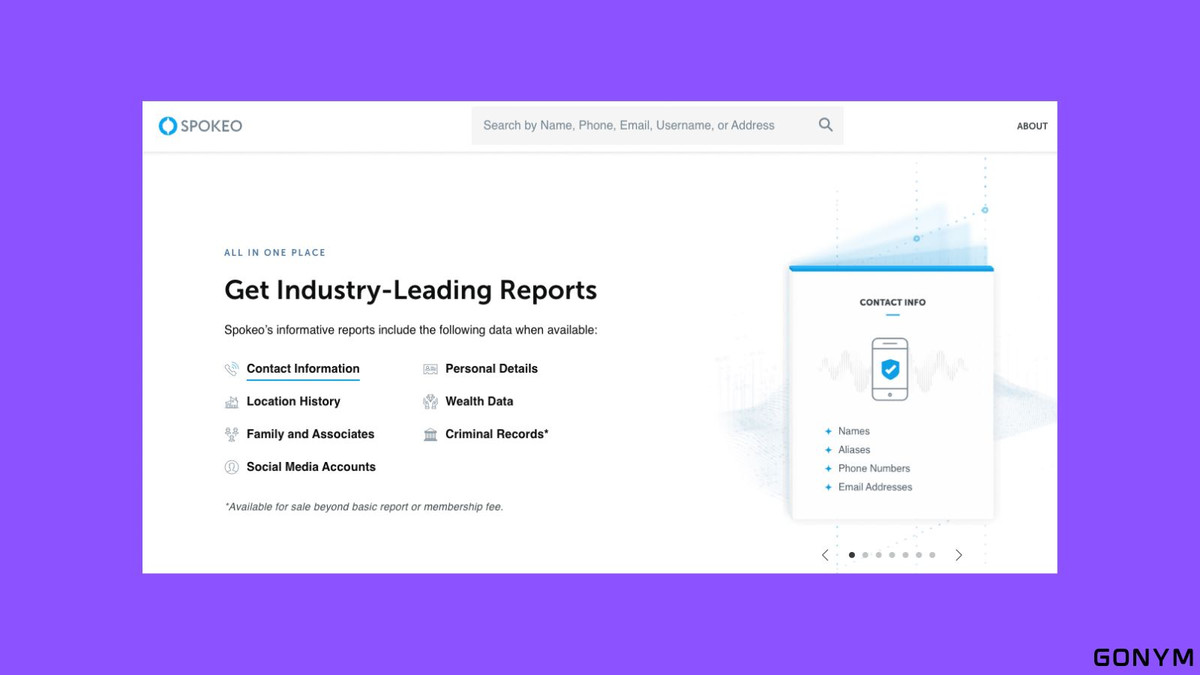
Task: Focus the Search by Name, Phone, Email field
Action: 640,126
